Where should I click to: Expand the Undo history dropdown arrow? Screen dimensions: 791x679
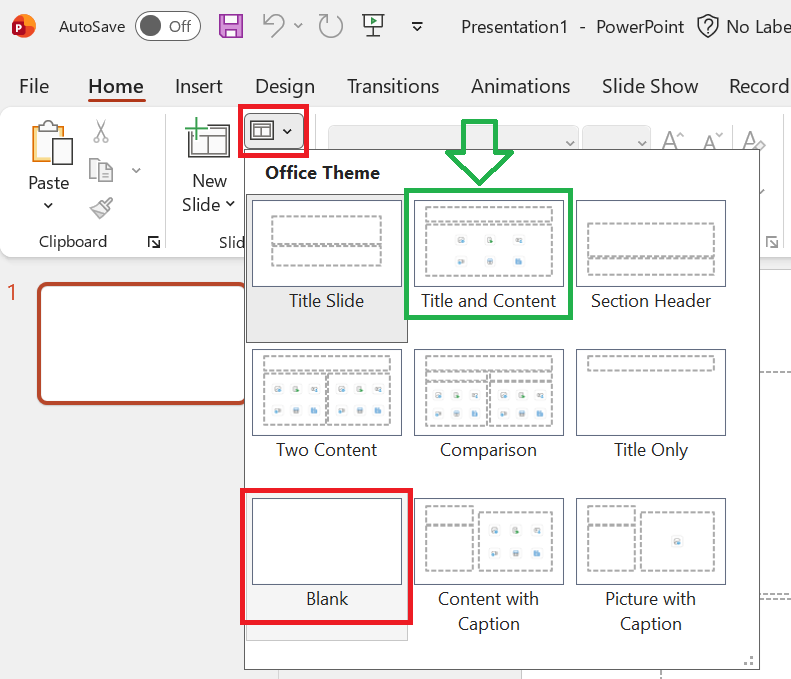pos(298,26)
